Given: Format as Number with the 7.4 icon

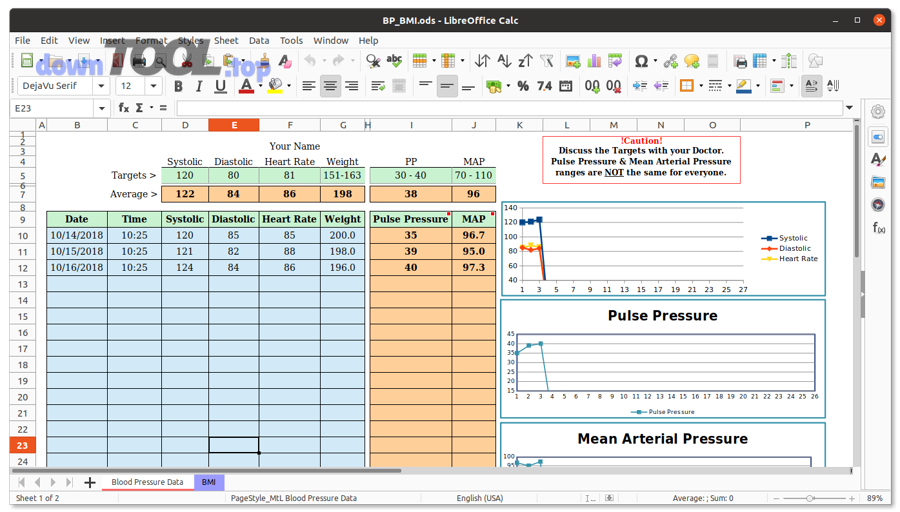Looking at the screenshot, I should (544, 86).
